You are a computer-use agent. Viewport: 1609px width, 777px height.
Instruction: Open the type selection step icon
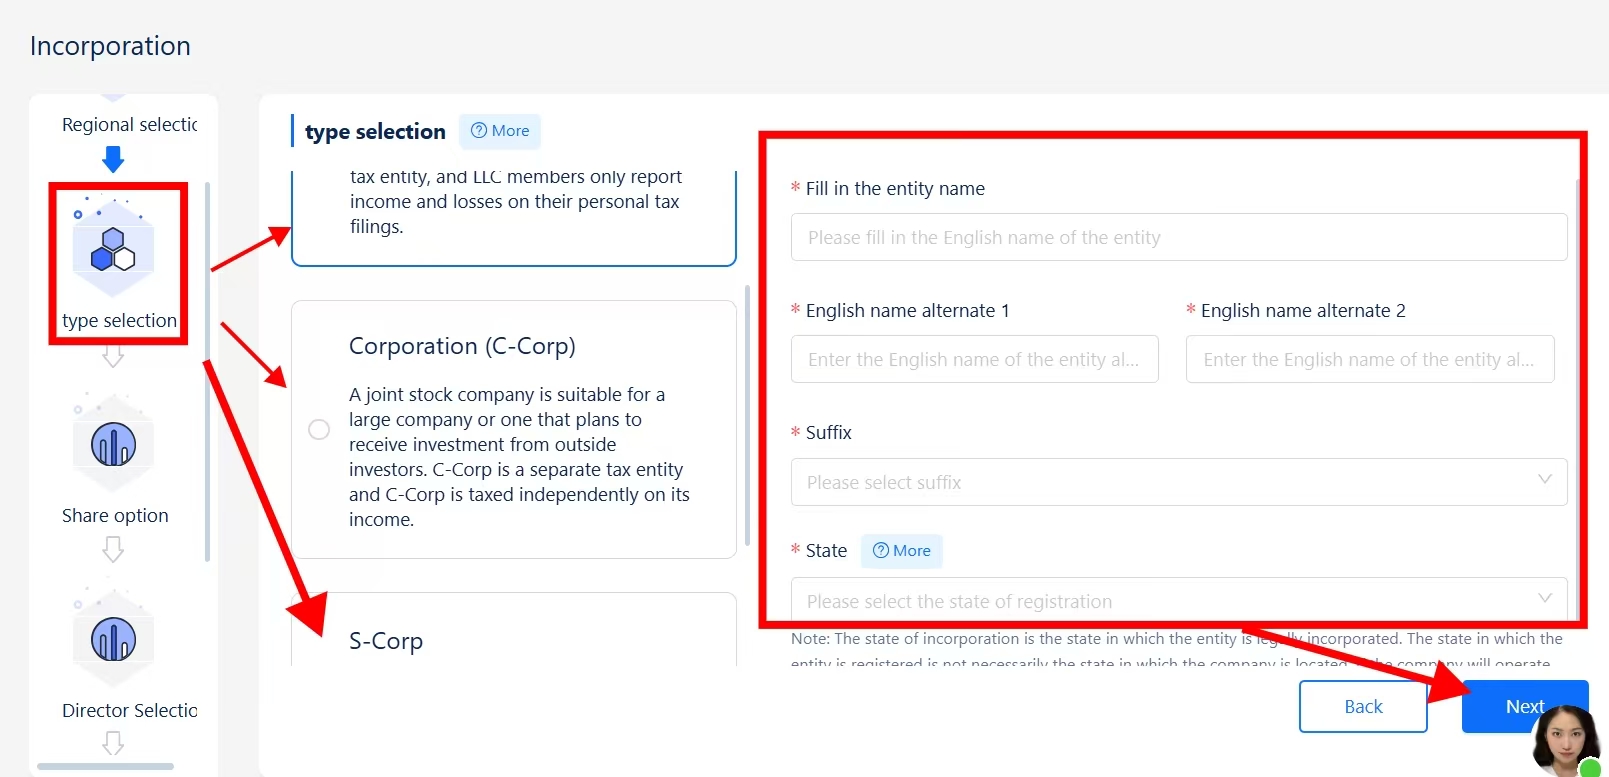coord(113,249)
